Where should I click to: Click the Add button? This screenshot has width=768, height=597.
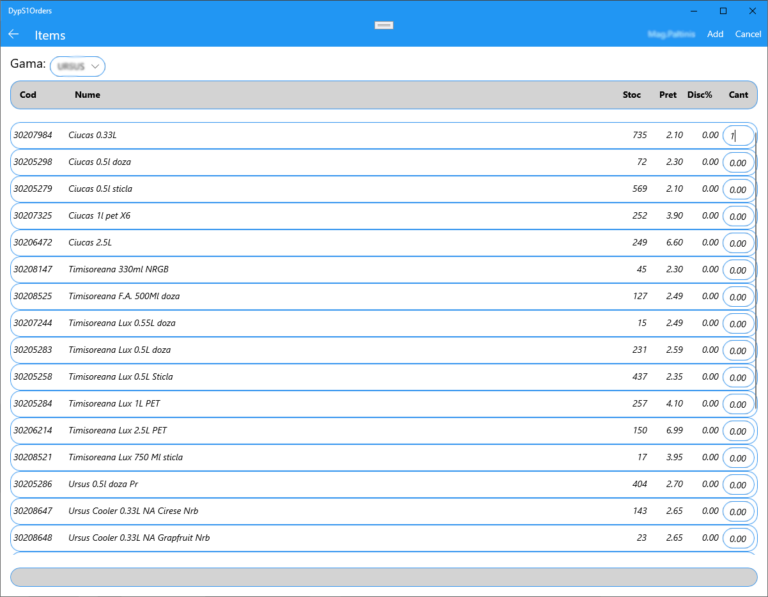[715, 34]
